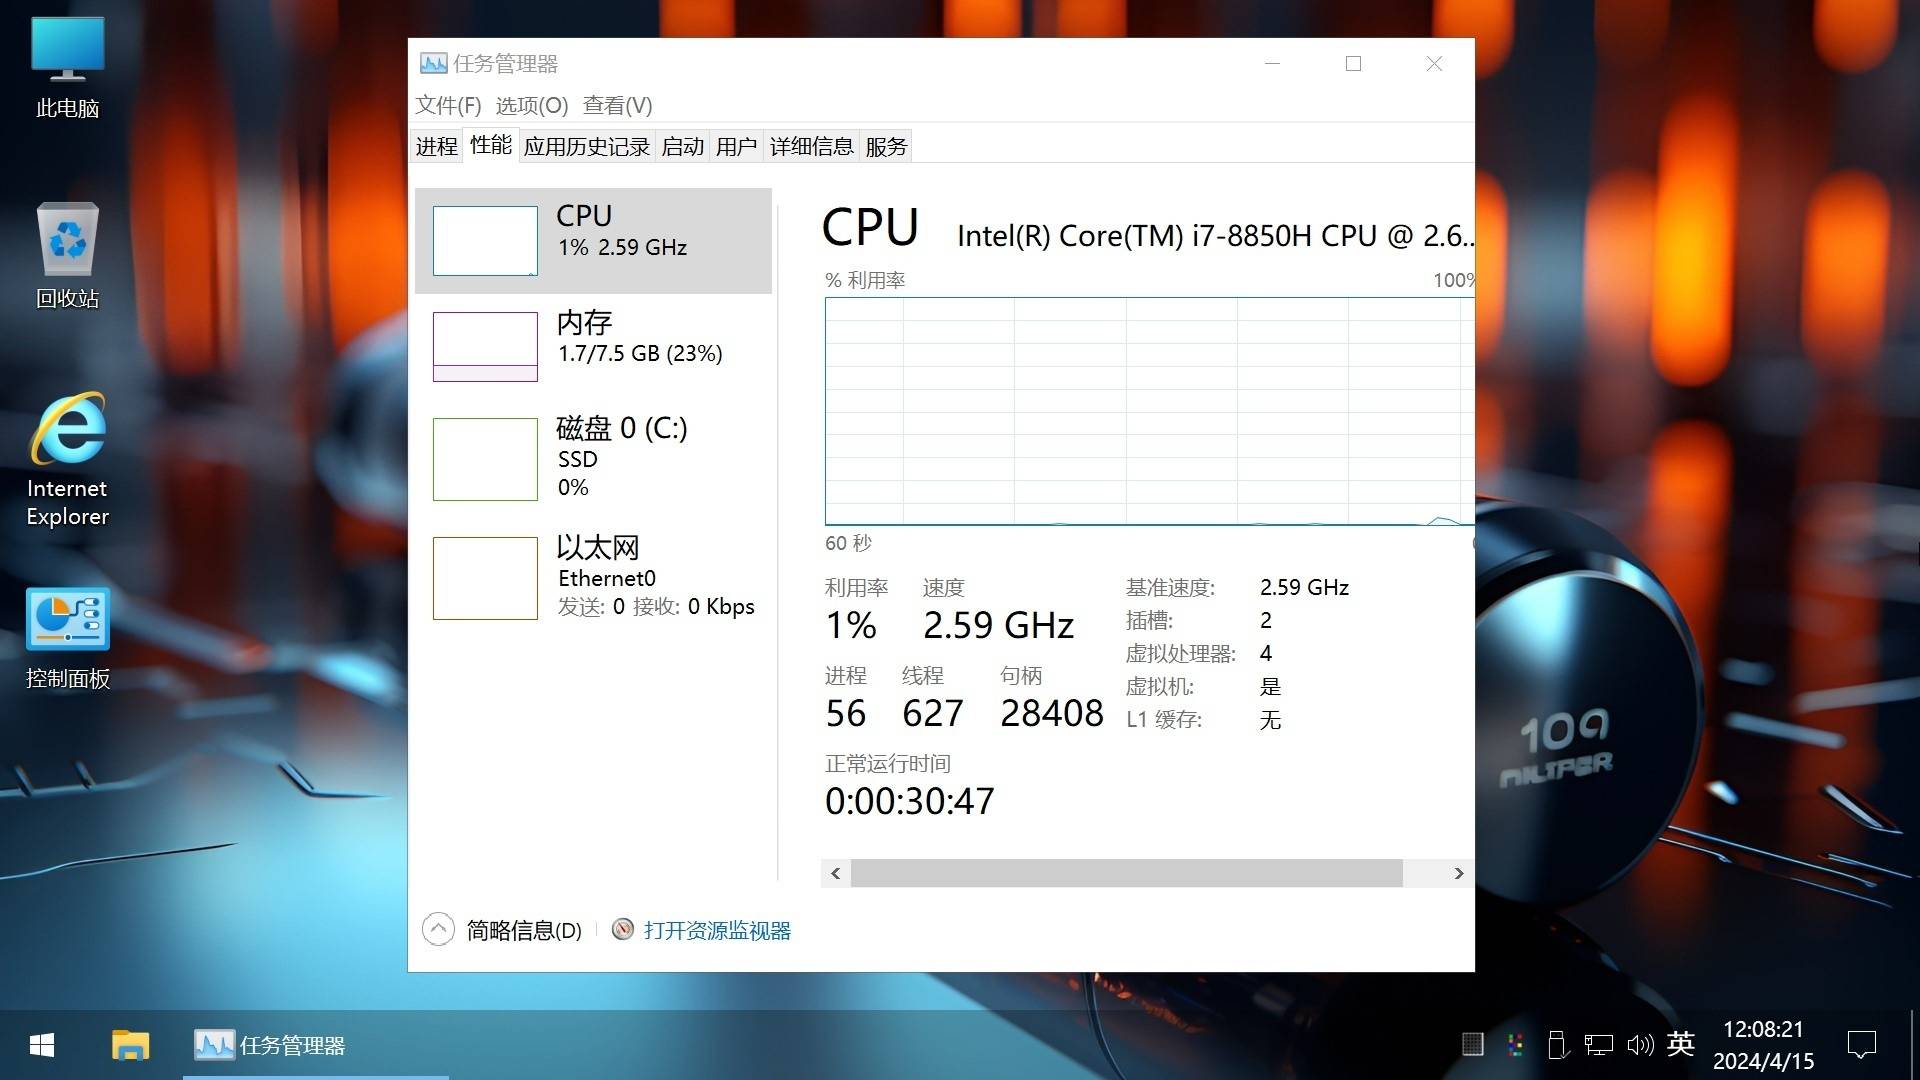1920x1080 pixels.
Task: Switch to the 详细信息 tab
Action: 811,146
